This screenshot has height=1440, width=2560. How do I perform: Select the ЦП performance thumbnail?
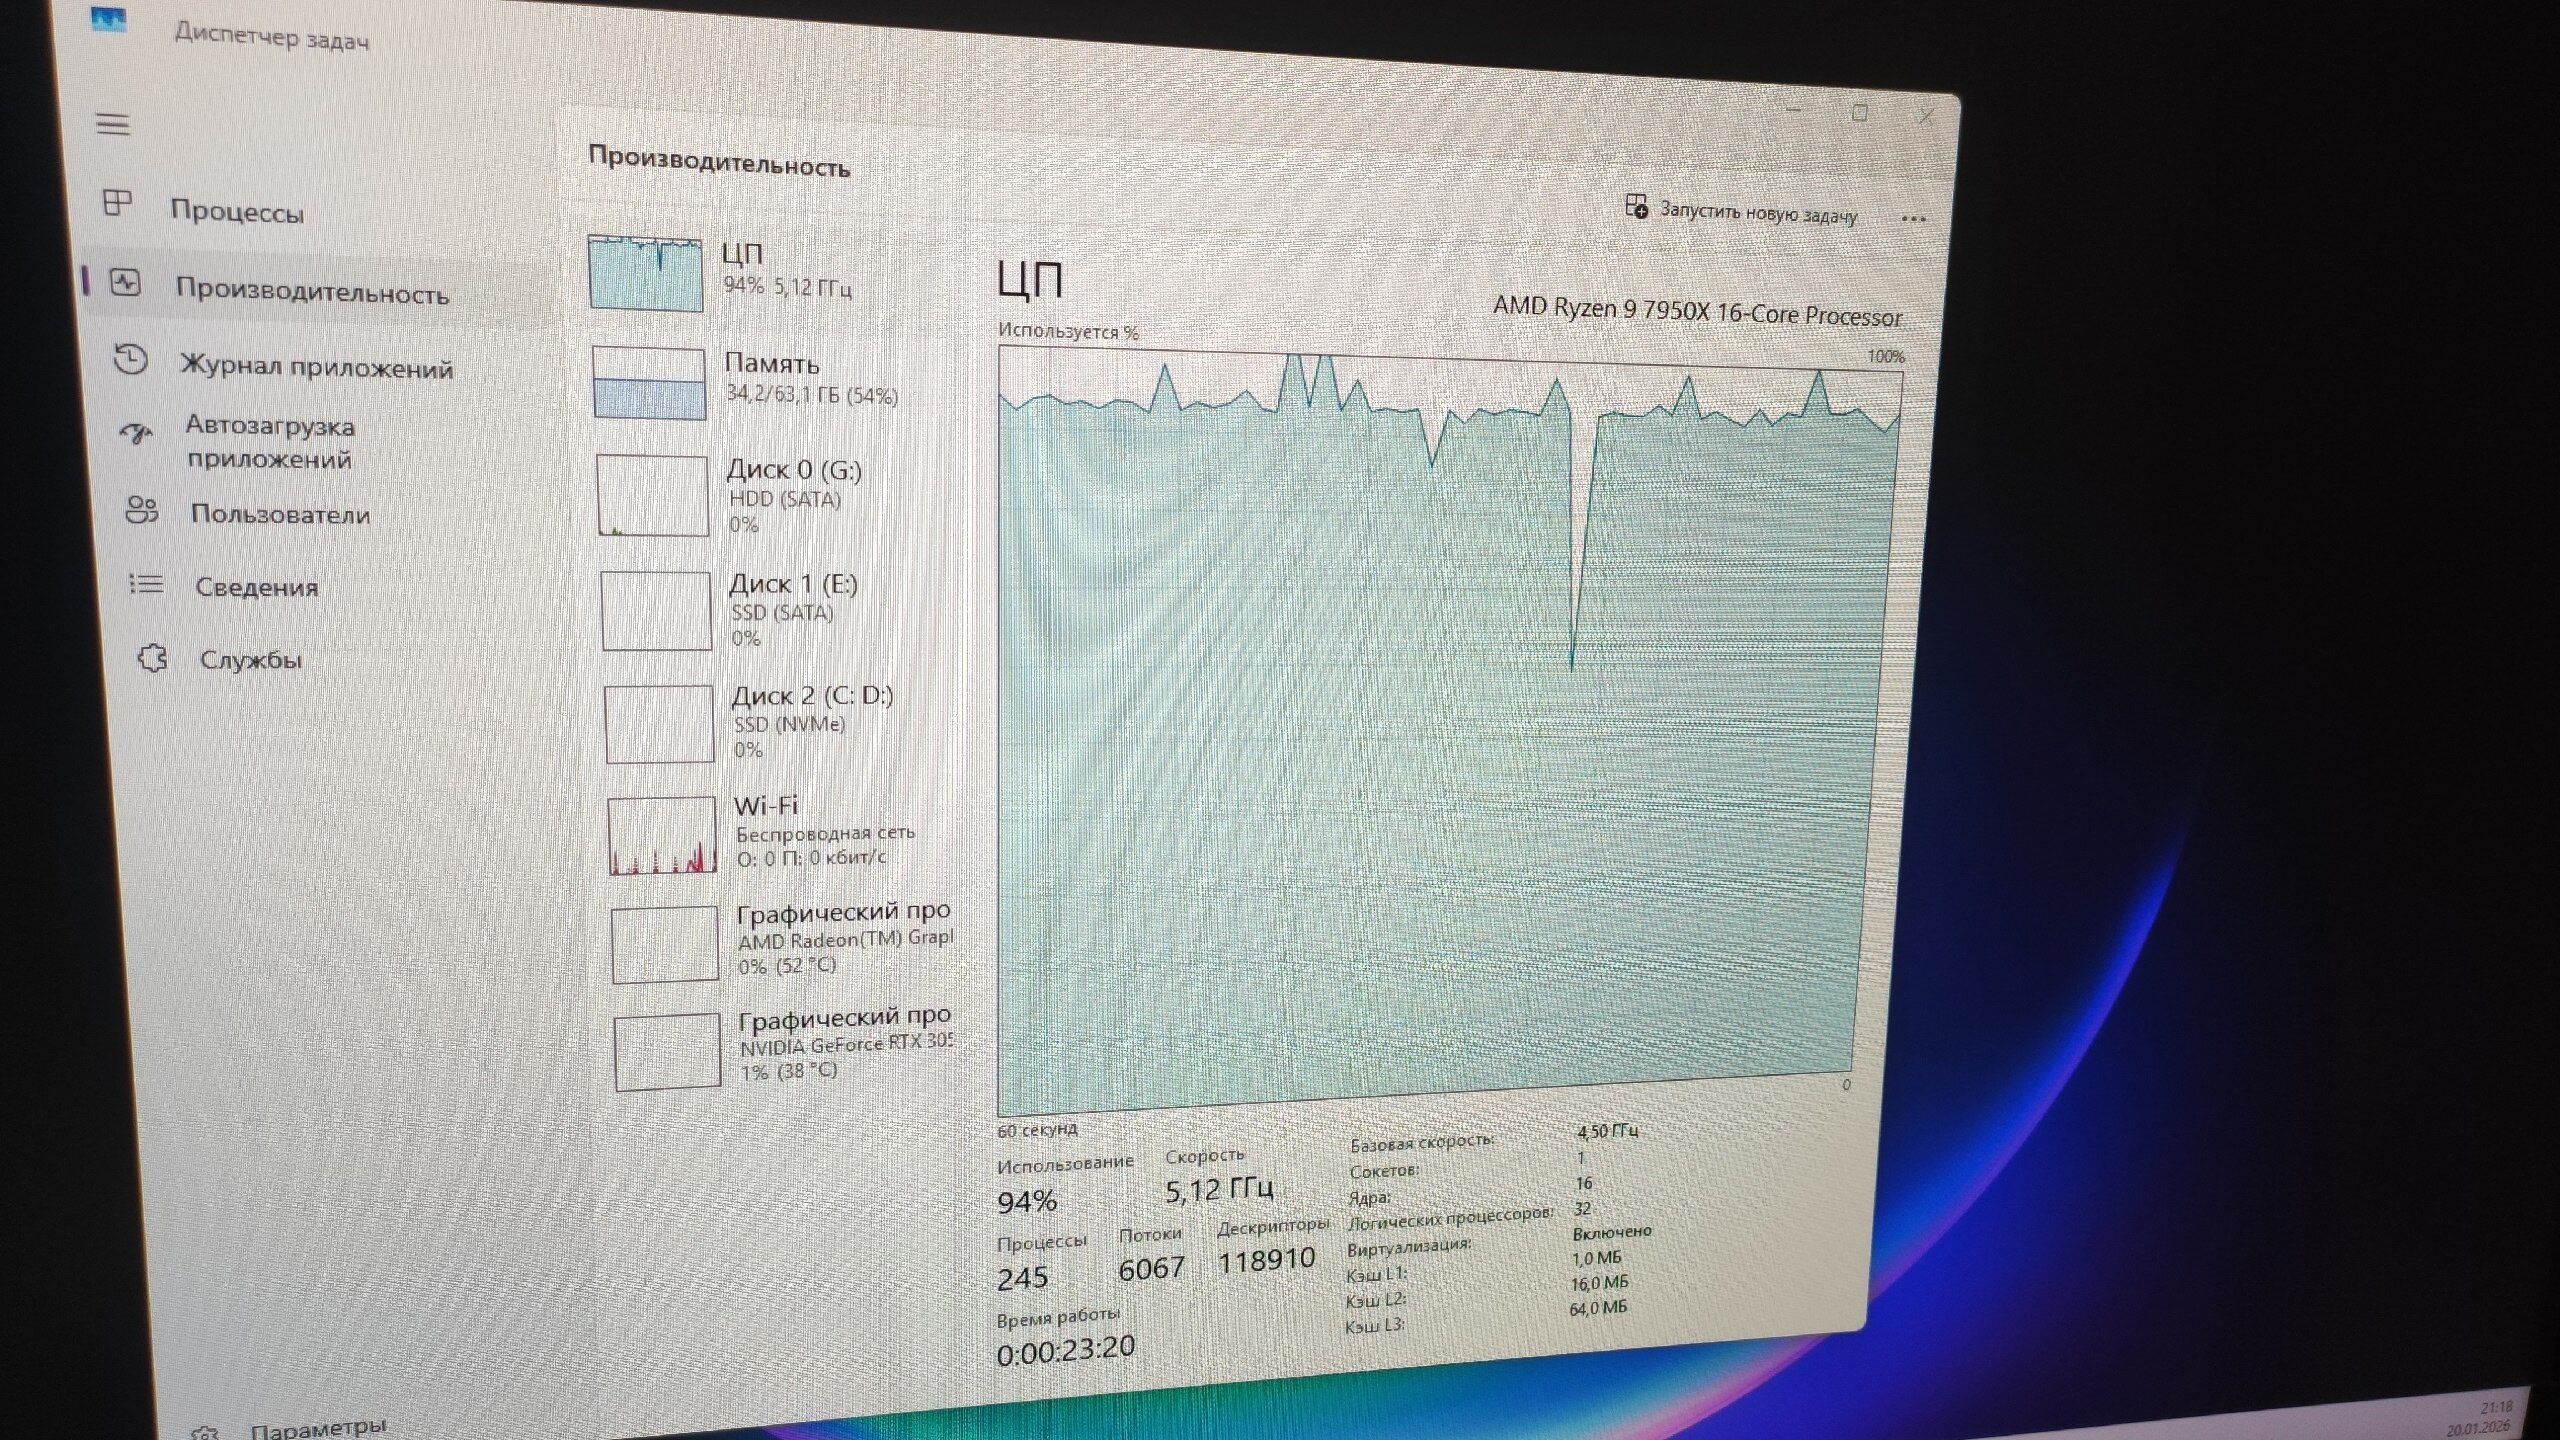click(x=645, y=273)
